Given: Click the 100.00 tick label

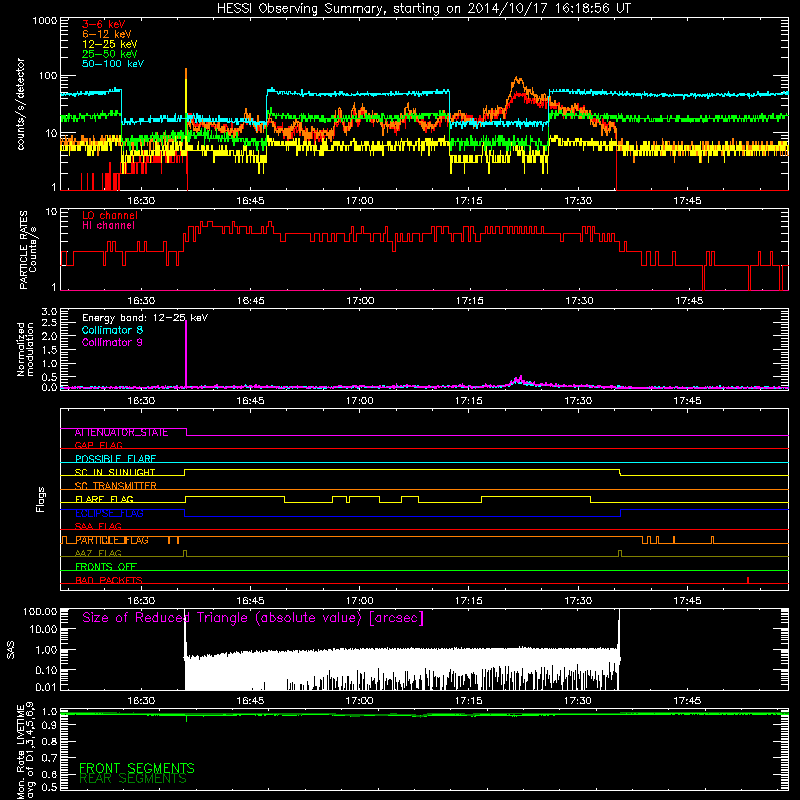Looking at the screenshot, I should point(40,612).
